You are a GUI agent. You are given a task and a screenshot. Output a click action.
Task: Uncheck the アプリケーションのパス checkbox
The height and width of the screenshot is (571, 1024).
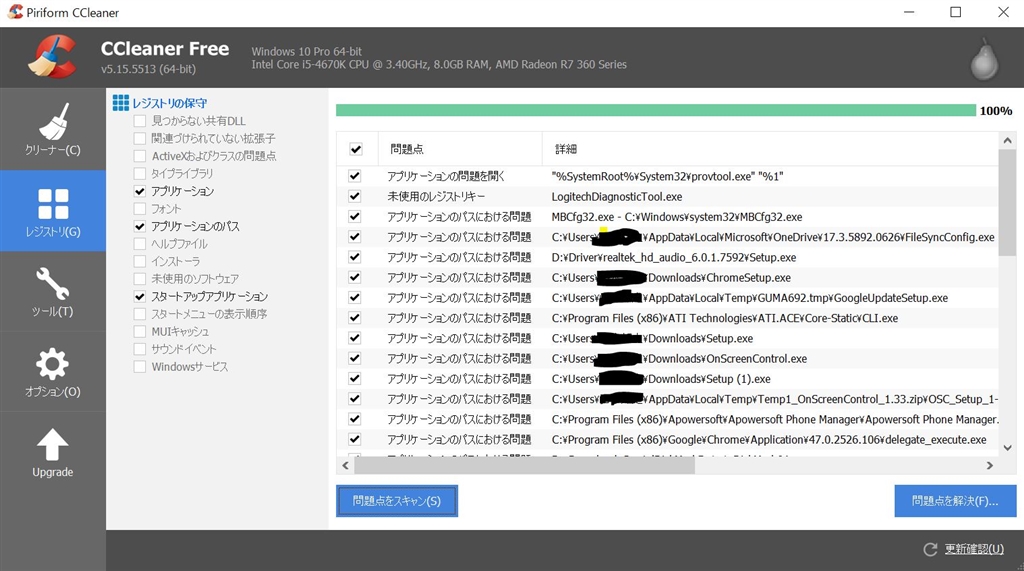[x=140, y=227]
